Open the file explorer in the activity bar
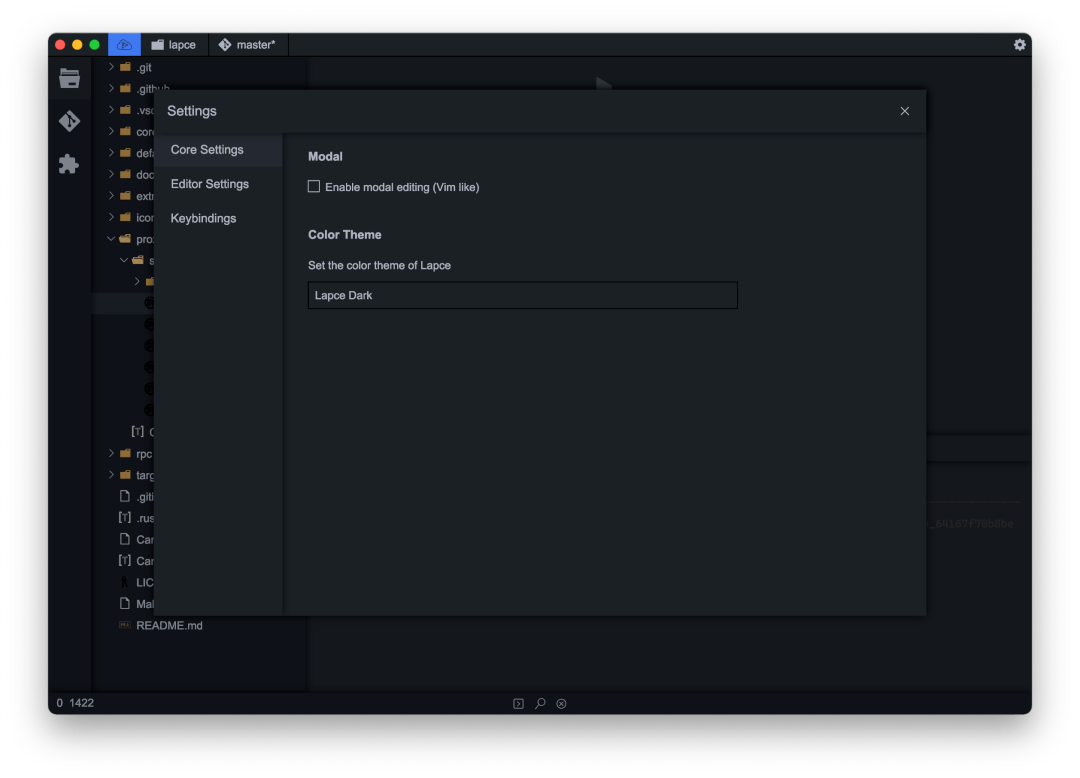Screen dimensions: 1080x778 (68, 78)
